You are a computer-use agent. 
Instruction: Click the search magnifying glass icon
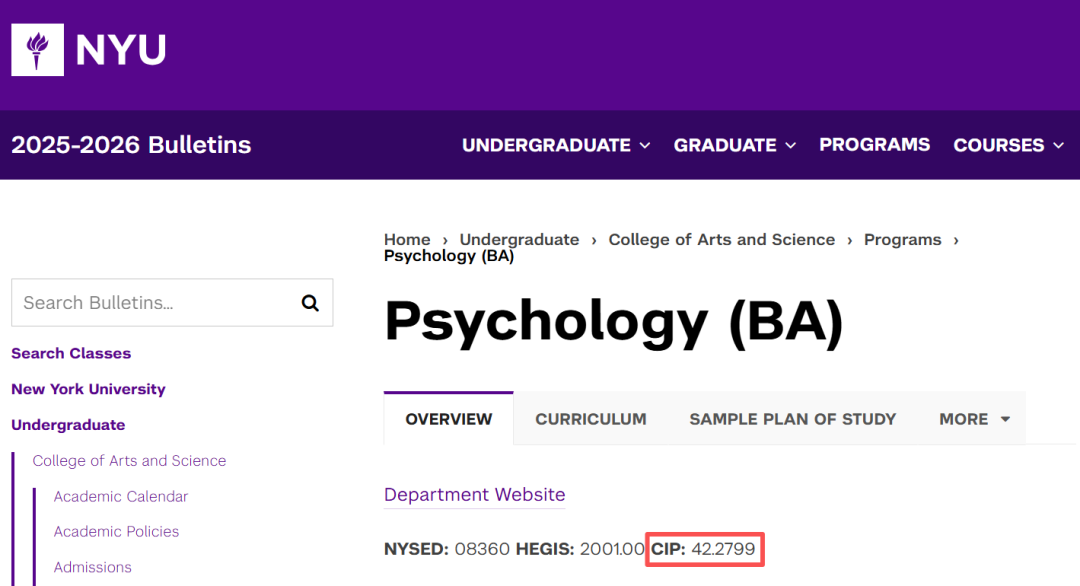[x=310, y=303]
